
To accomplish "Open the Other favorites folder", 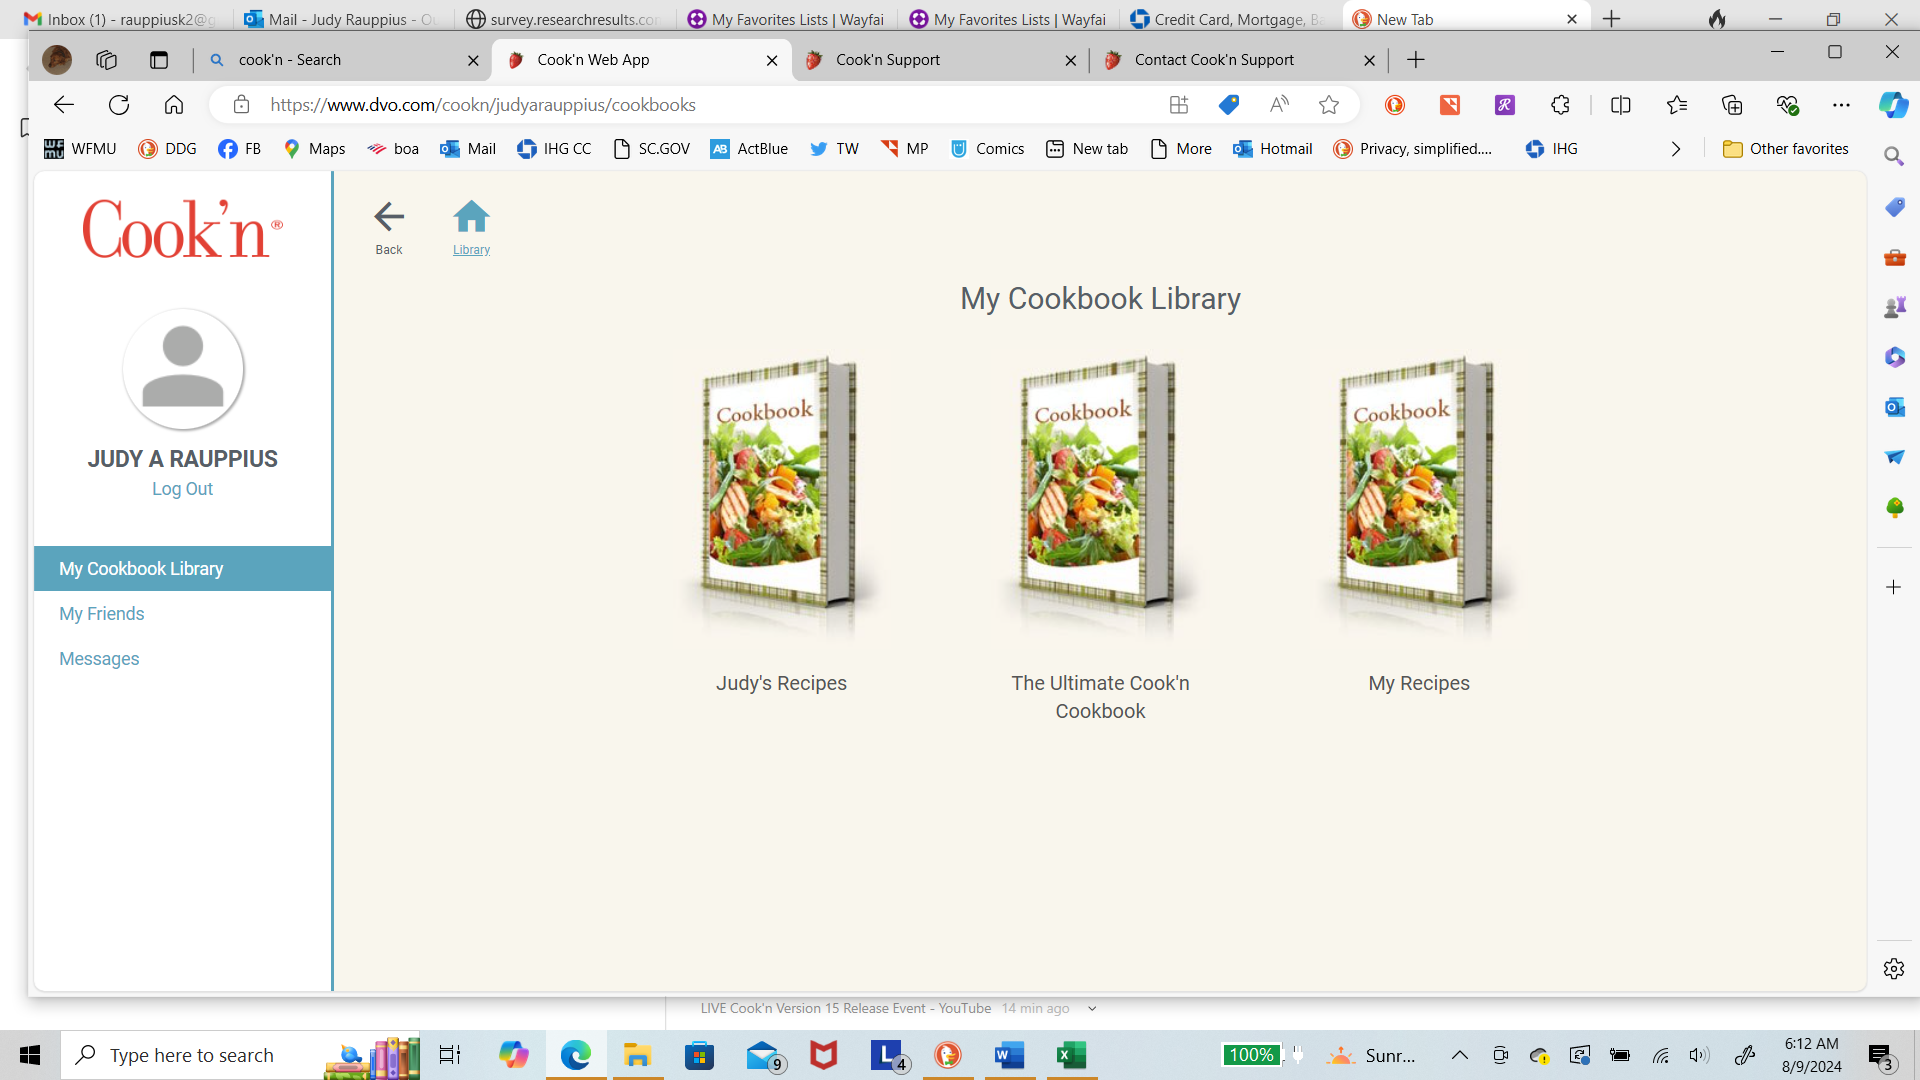I will [x=1785, y=149].
